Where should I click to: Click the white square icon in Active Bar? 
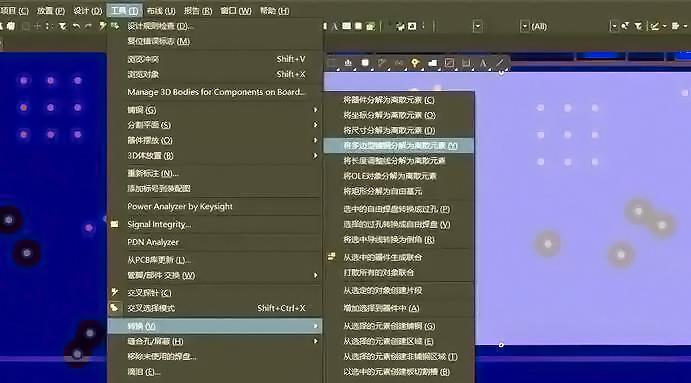point(365,63)
